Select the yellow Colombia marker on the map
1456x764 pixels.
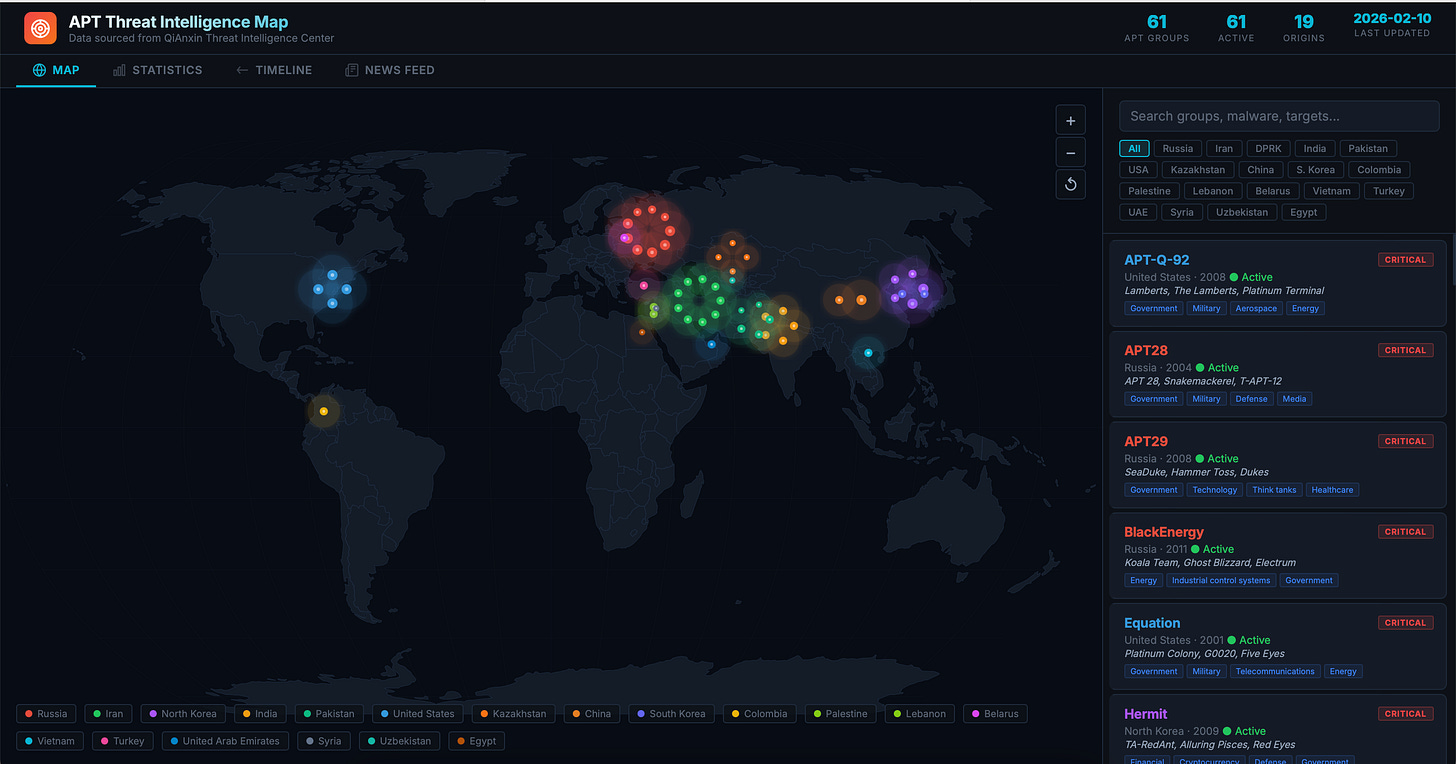pos(323,411)
